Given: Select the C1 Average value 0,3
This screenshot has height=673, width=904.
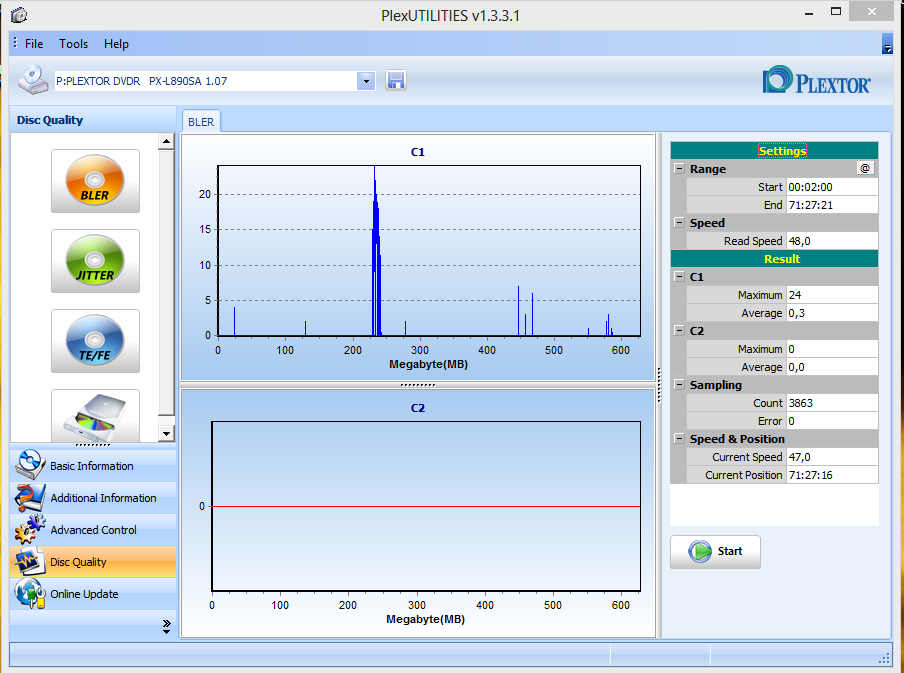Looking at the screenshot, I should coord(832,313).
